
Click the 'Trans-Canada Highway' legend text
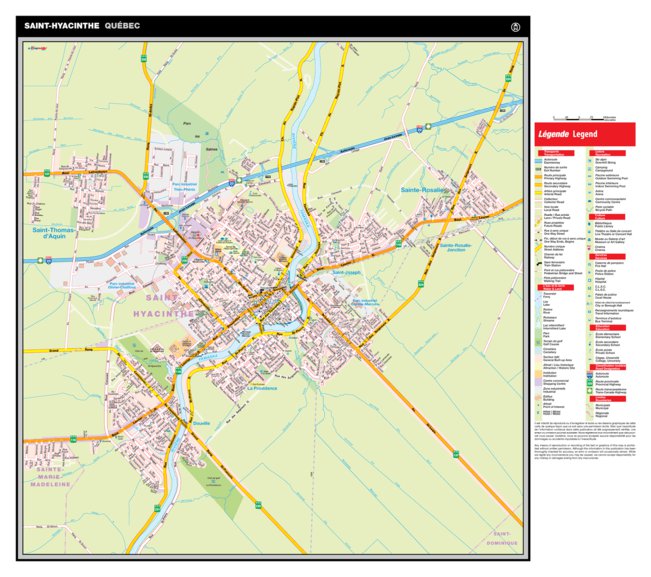pos(611,392)
